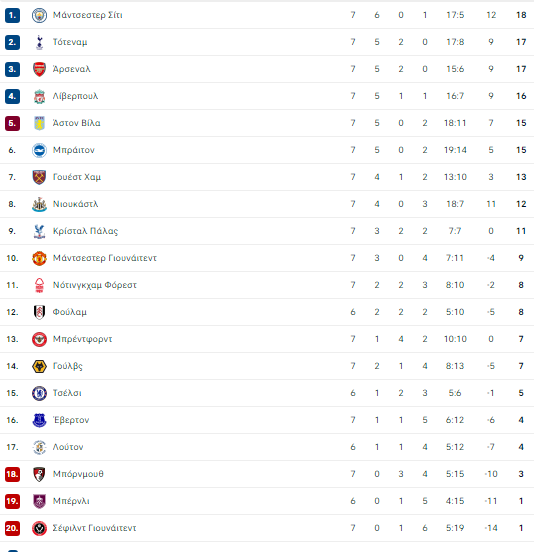Open the Σέφιλντ Γιουνάιτεντ team link
This screenshot has height=552, width=534.
coord(94,528)
